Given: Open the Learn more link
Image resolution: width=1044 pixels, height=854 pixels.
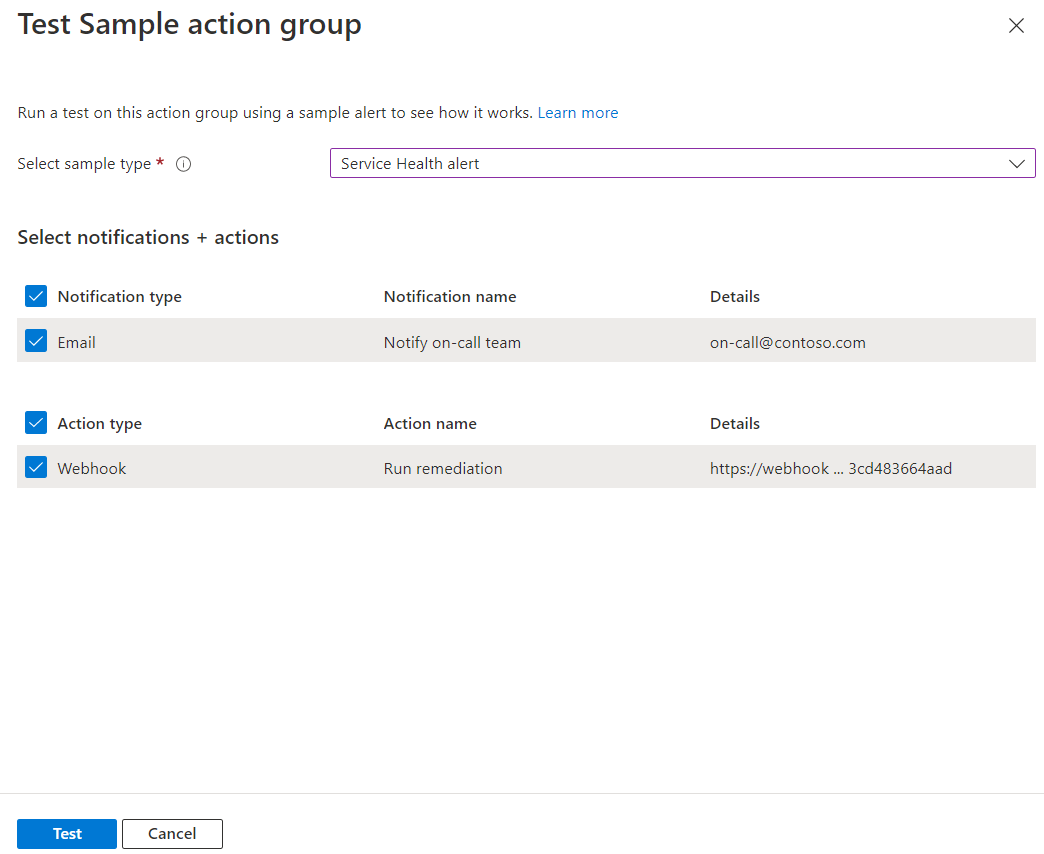Looking at the screenshot, I should [x=577, y=113].
